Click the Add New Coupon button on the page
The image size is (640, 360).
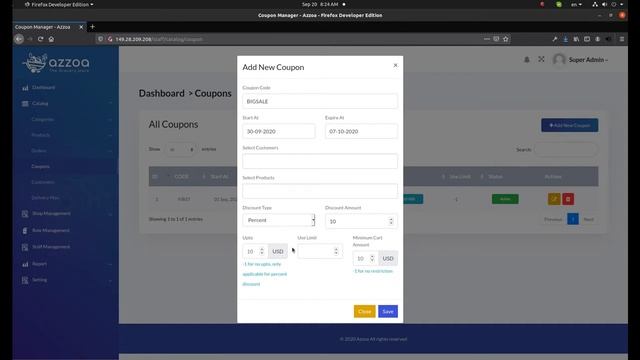569,125
